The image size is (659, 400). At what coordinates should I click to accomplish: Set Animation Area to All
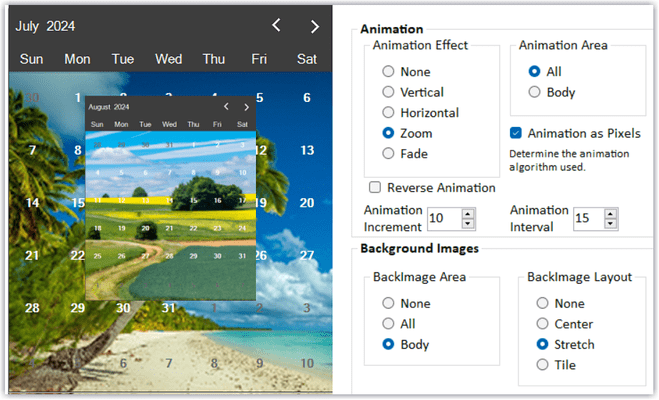[534, 71]
